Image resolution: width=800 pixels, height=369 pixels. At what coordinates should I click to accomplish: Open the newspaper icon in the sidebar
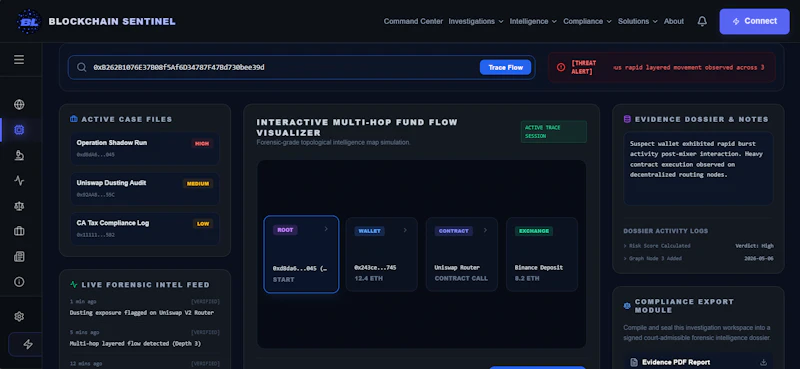[x=19, y=257]
